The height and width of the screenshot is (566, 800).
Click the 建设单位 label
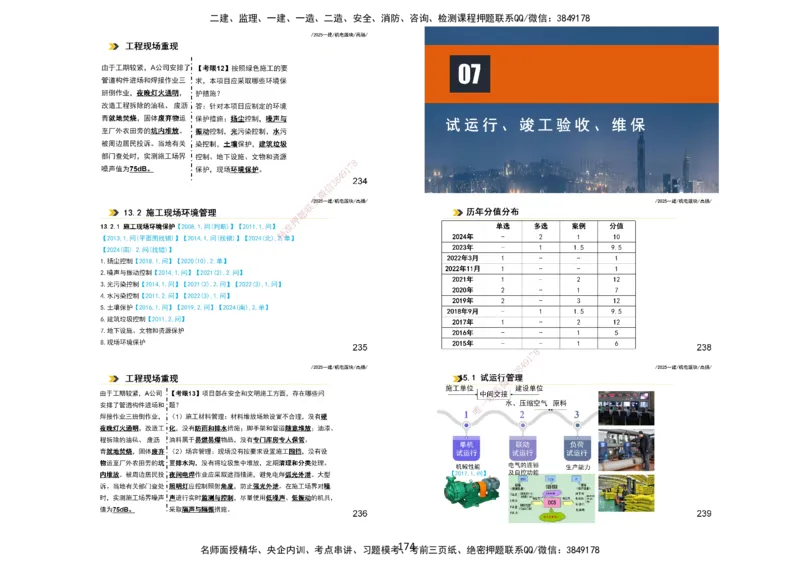click(529, 388)
